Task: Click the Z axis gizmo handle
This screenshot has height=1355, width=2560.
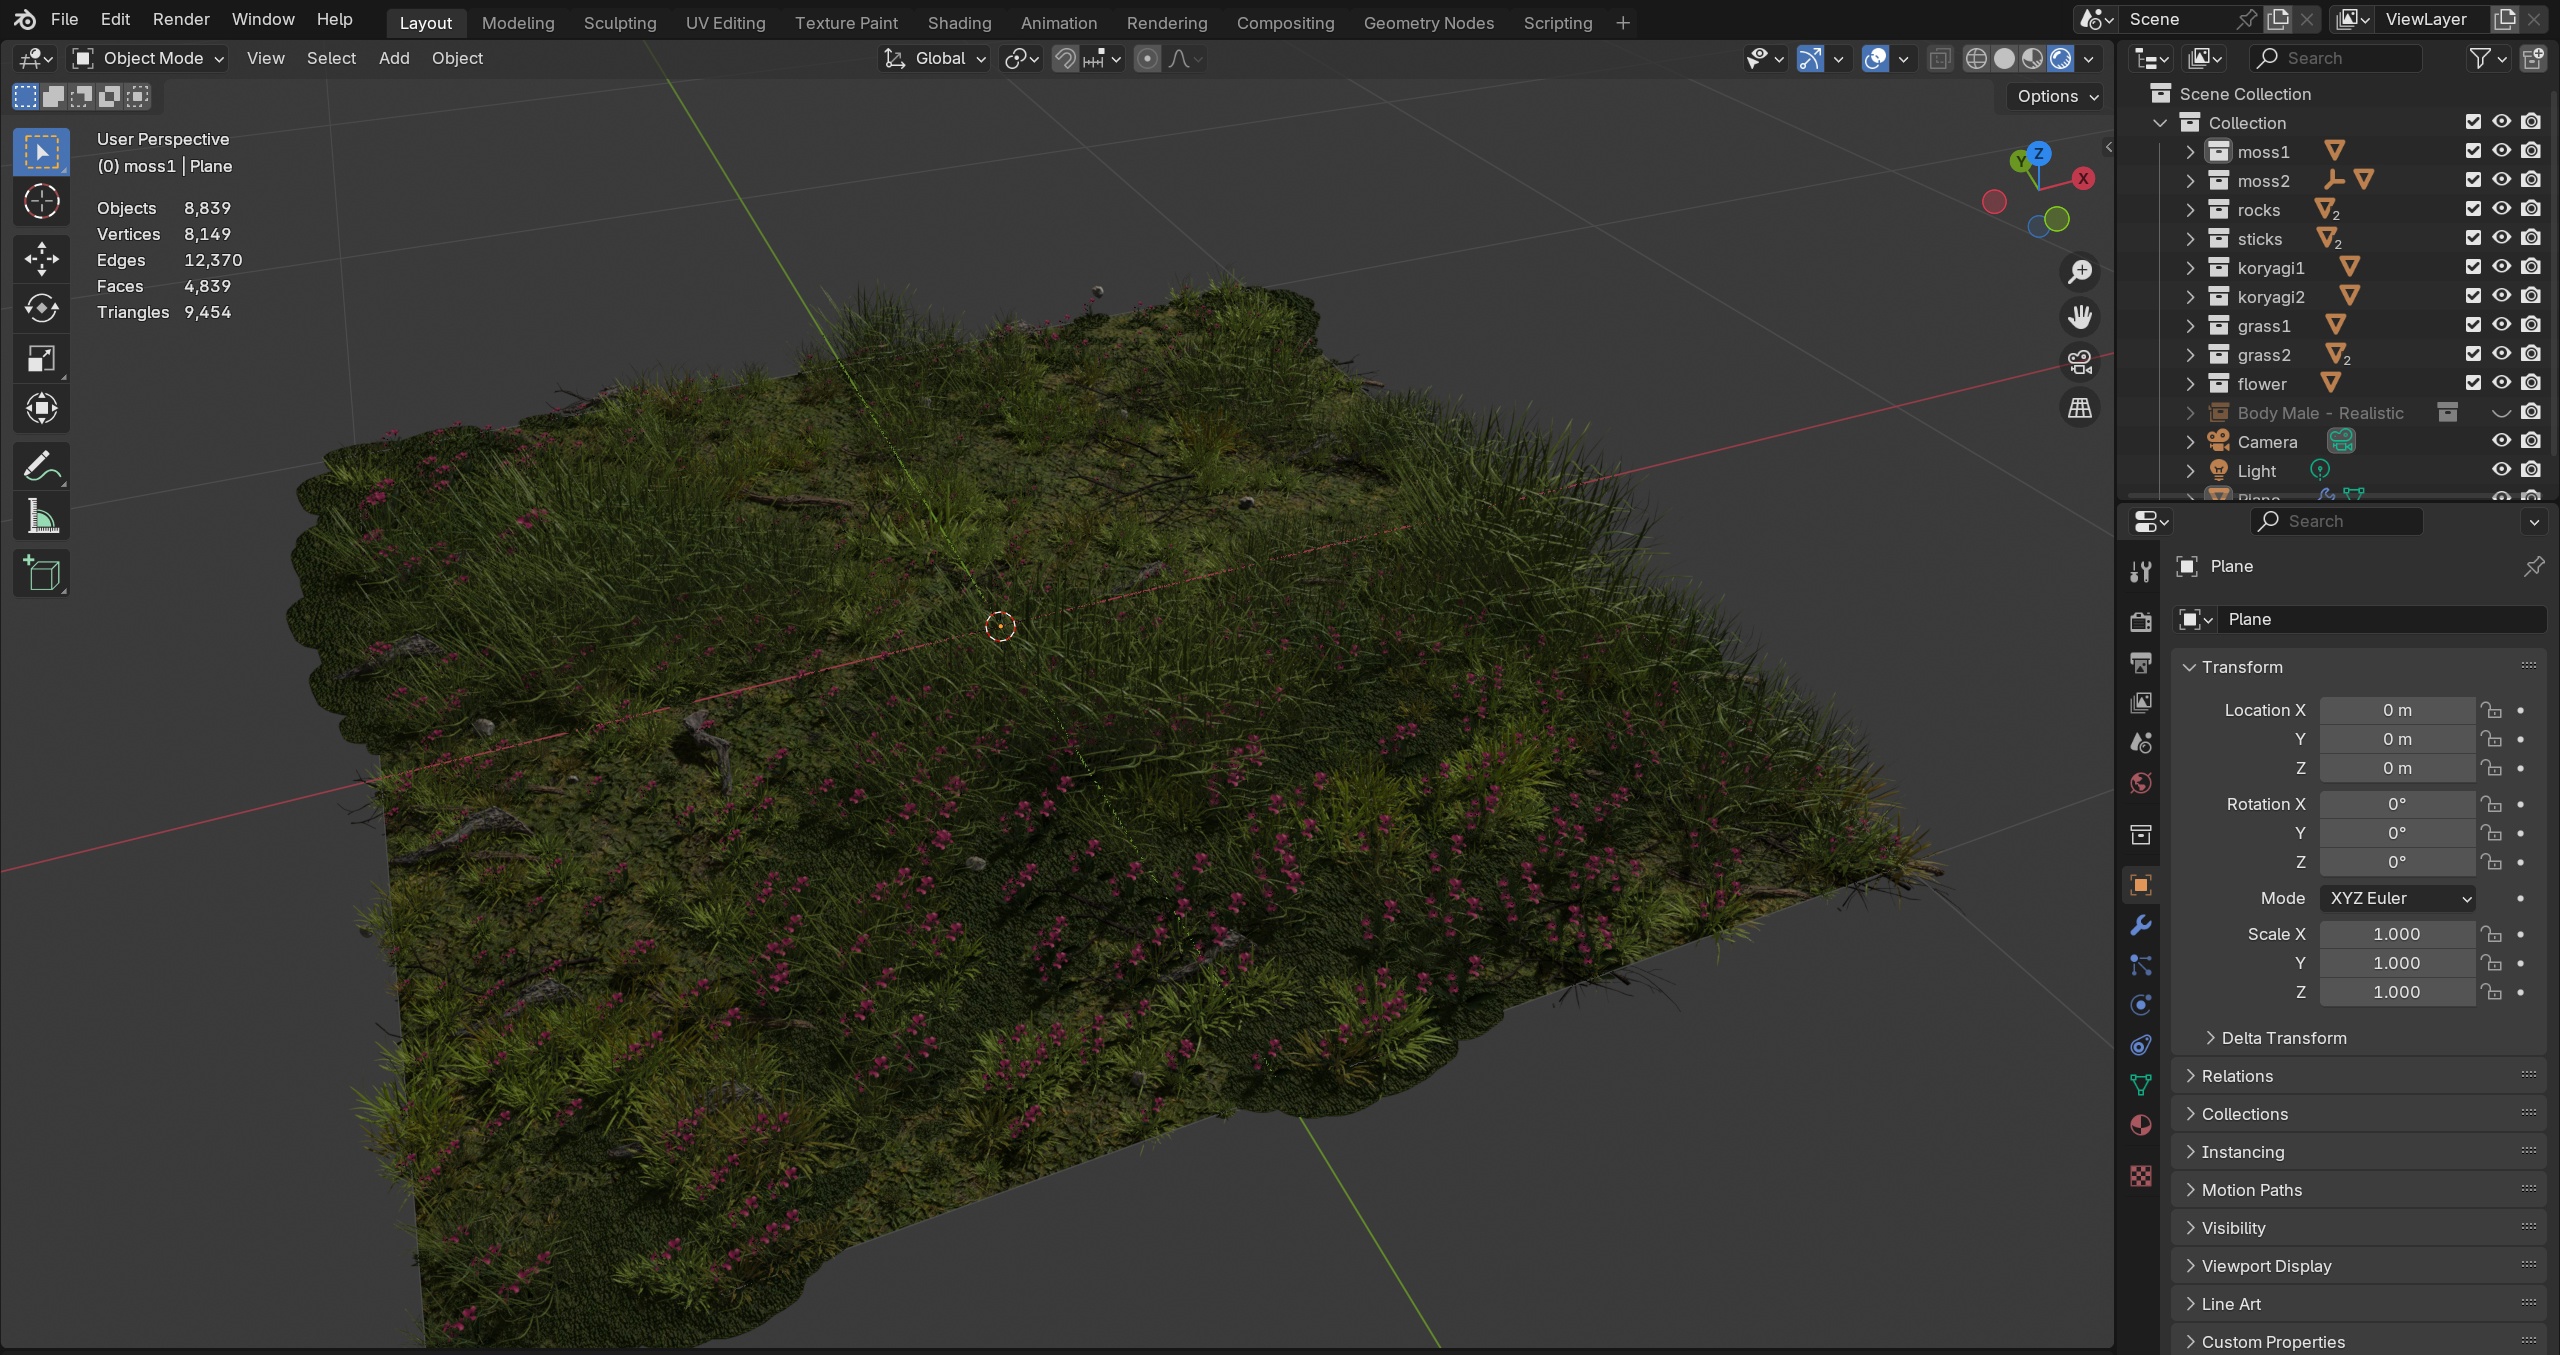Action: (x=2038, y=154)
